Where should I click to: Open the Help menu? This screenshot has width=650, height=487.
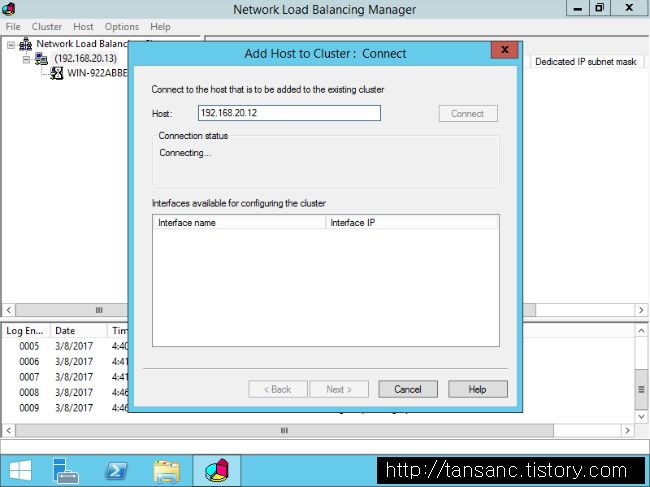pyautogui.click(x=160, y=27)
